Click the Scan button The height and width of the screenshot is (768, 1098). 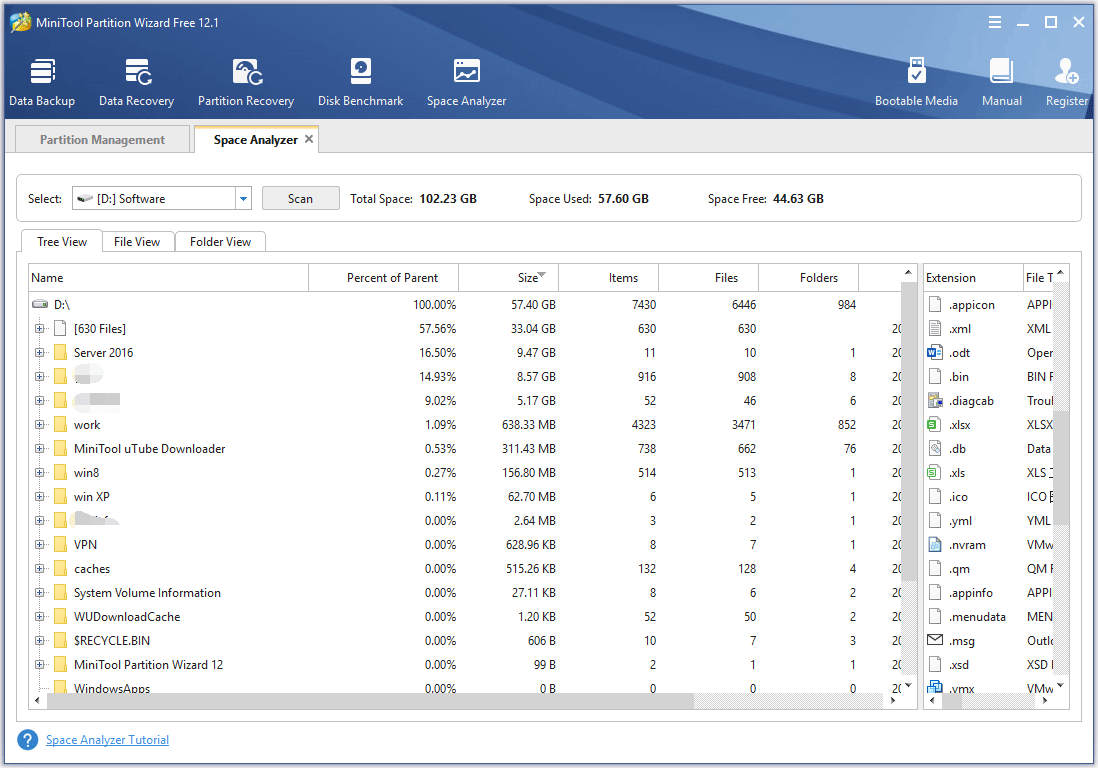[300, 198]
